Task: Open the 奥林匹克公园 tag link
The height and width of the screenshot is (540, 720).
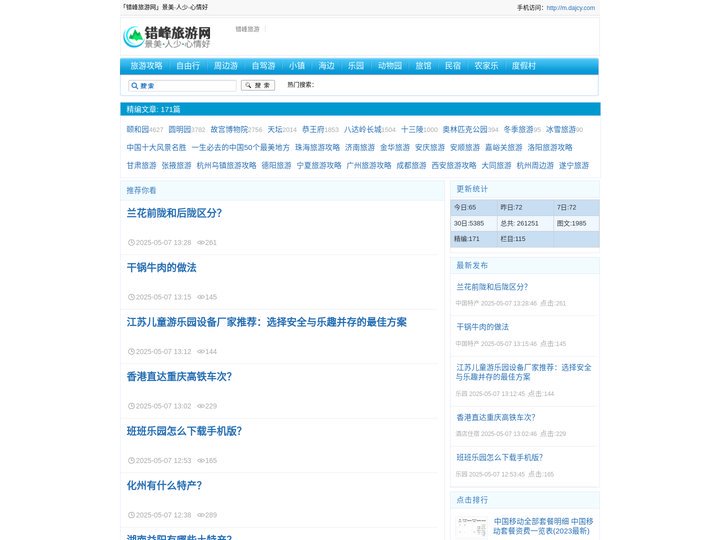Action: (465, 129)
